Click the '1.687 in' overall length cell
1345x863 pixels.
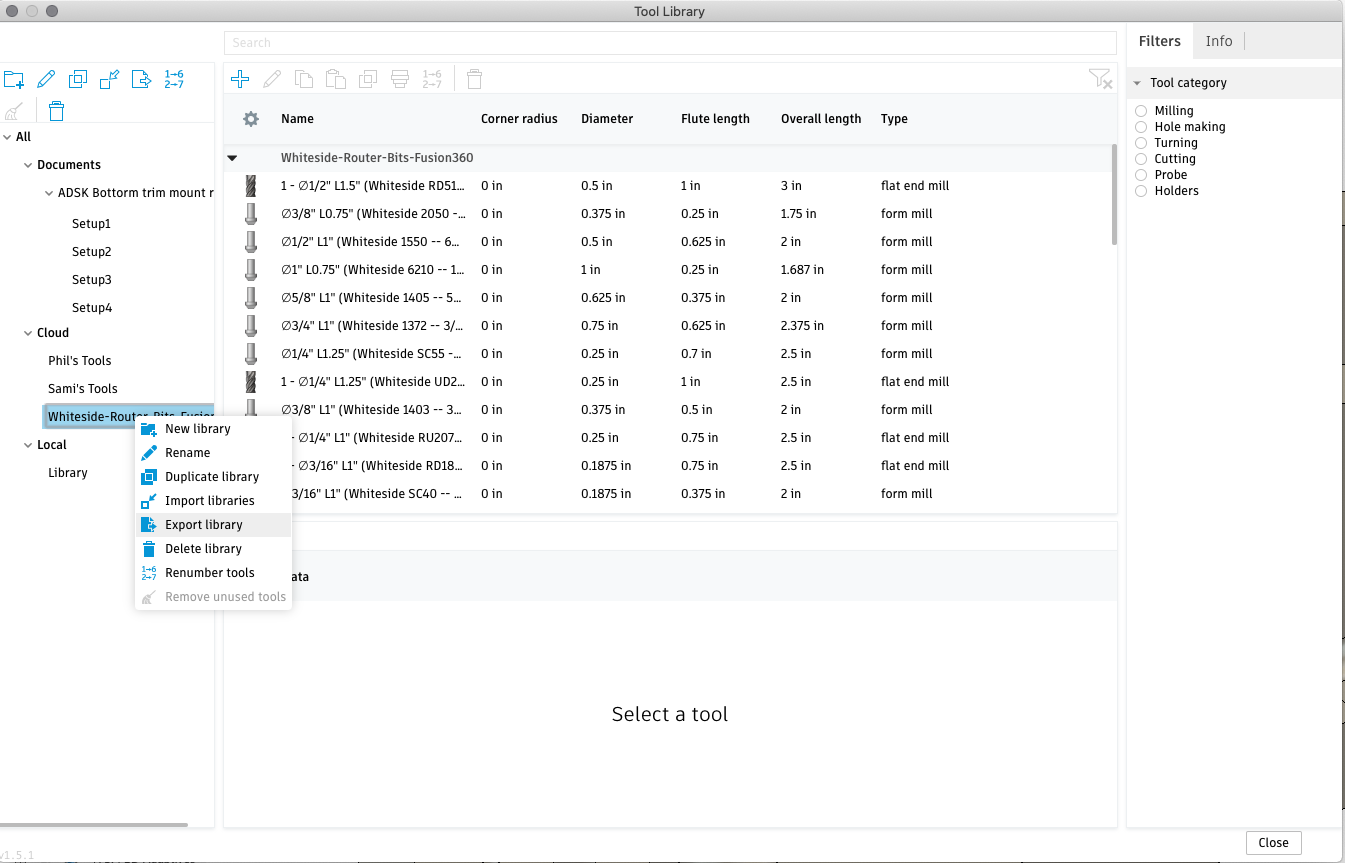802,270
